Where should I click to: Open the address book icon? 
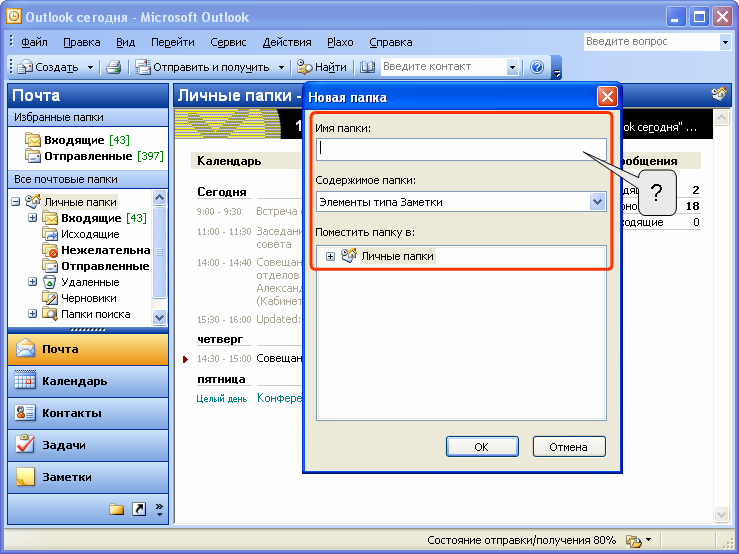pos(367,67)
